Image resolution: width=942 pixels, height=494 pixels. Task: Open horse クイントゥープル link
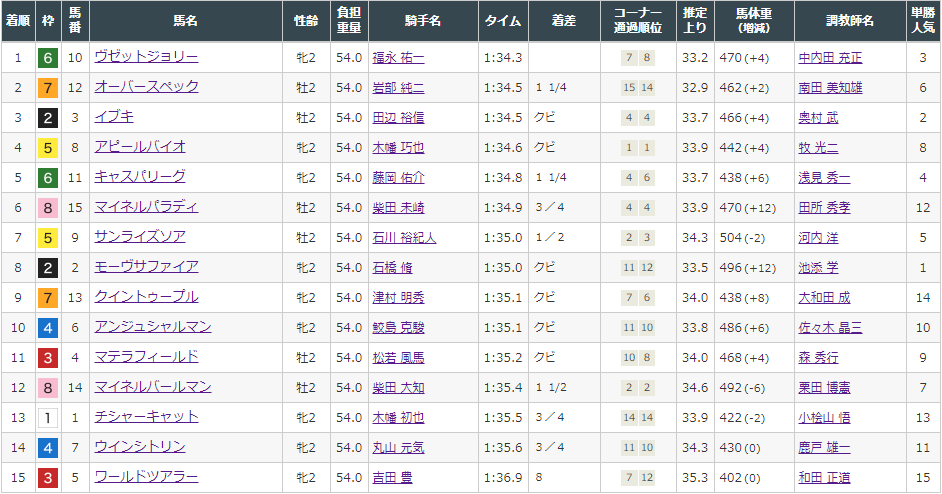[x=146, y=297]
